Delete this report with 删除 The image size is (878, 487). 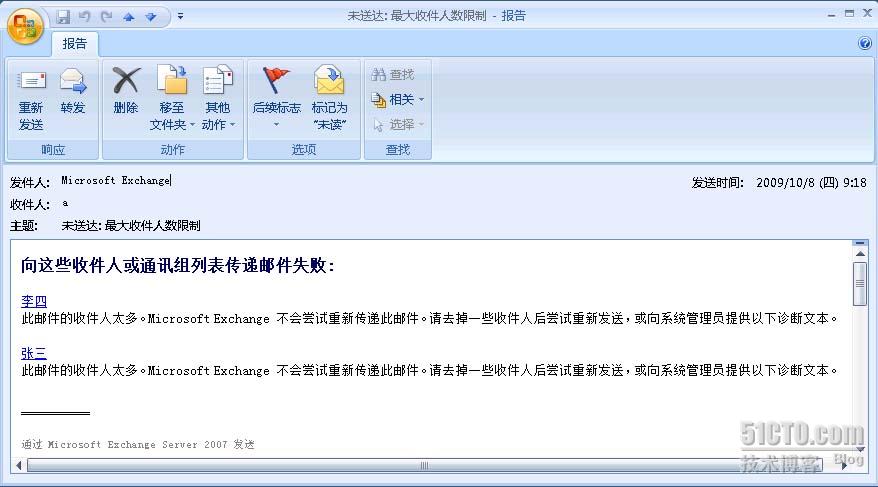tap(125, 91)
